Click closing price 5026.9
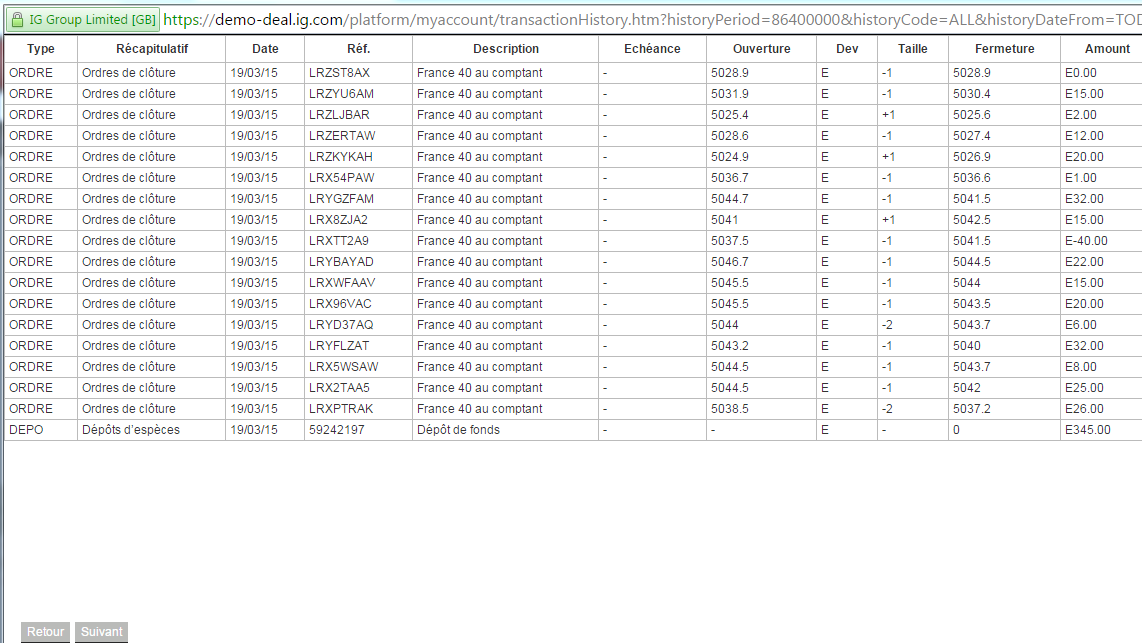Viewport: 1142px width, 643px height. pyautogui.click(x=972, y=157)
